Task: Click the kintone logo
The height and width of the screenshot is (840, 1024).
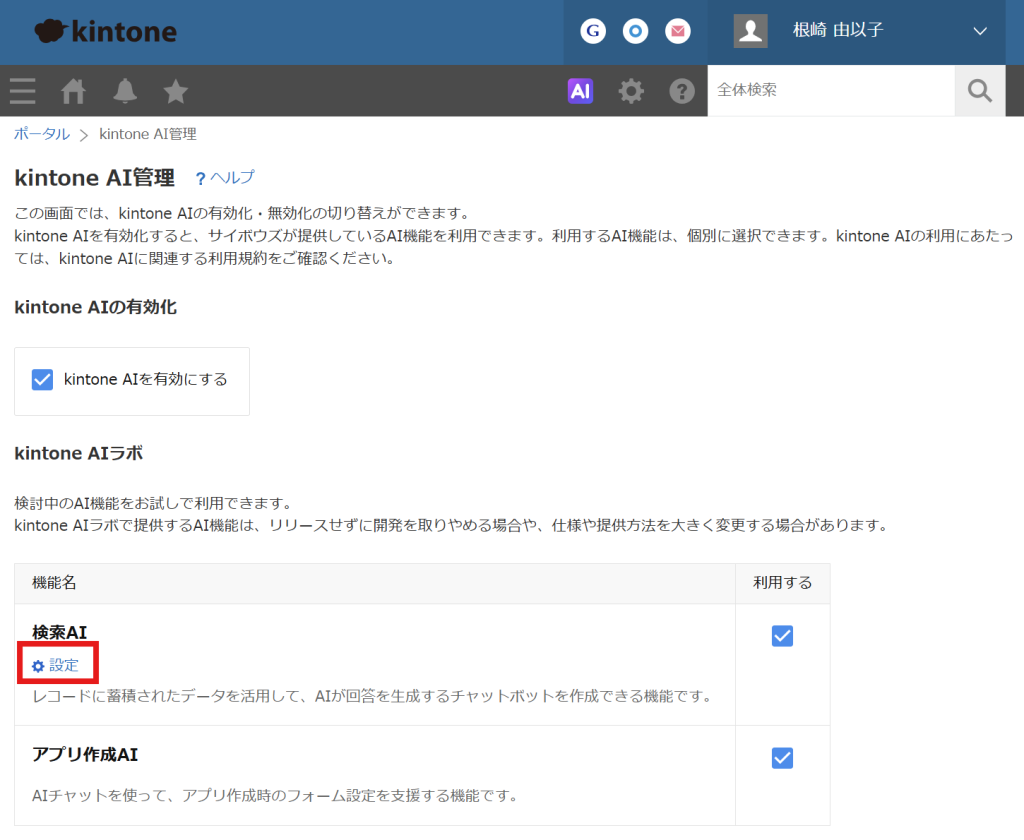Action: [105, 31]
